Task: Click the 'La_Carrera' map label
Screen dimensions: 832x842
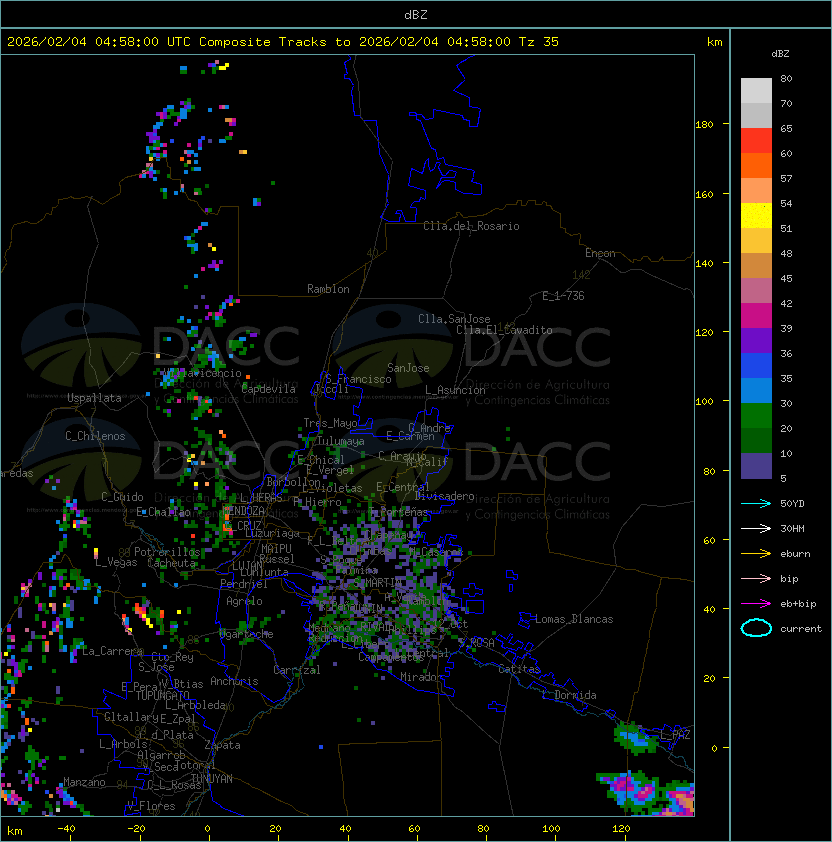Action: [x=113, y=651]
